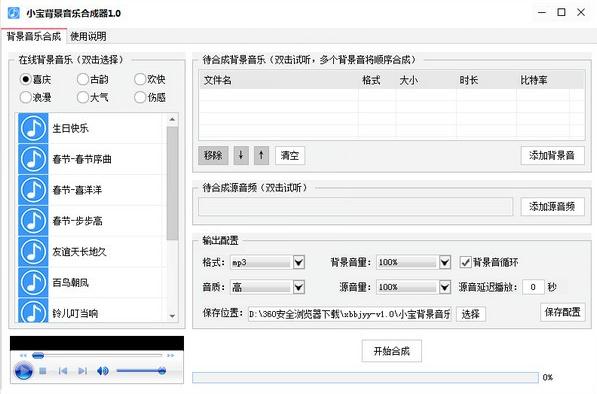Skip to next track in media player

point(82,371)
